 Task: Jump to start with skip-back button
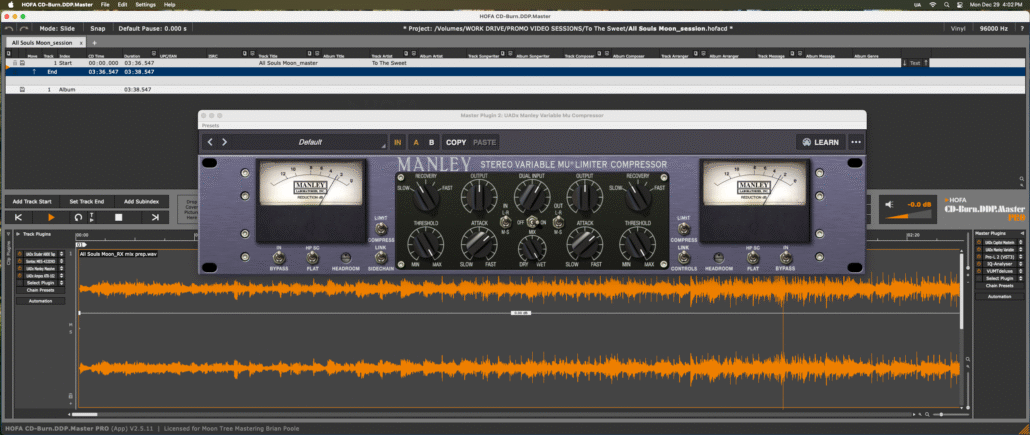pos(18,217)
